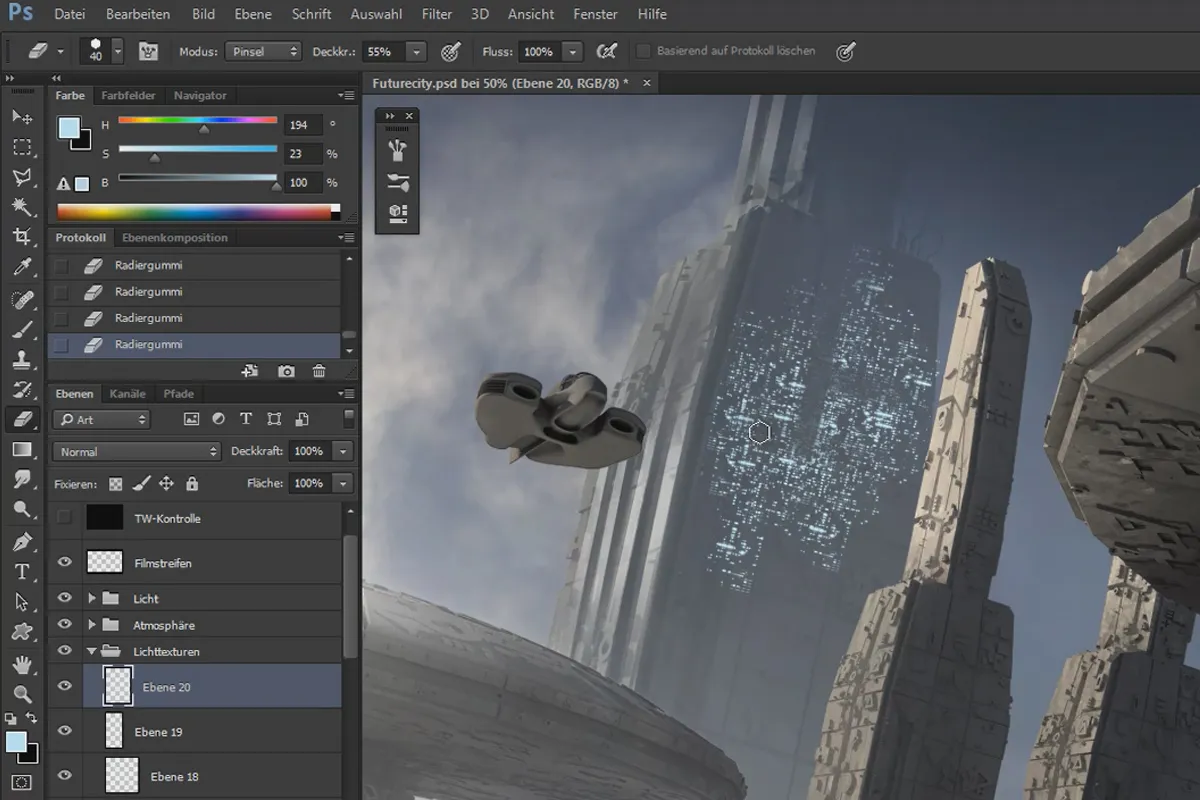1200x800 pixels.
Task: Select the Rectangular Marquee tool
Action: pos(21,147)
